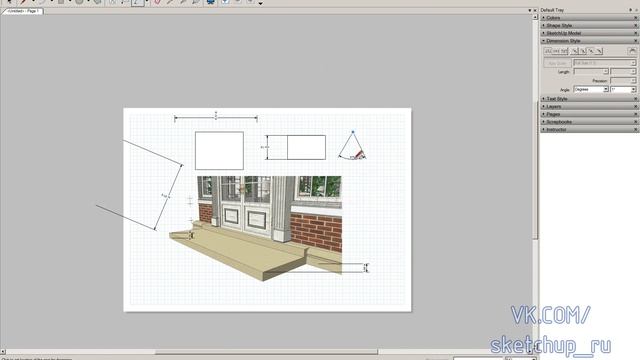Choose the fourth dimension text alignment icon

coord(599,51)
